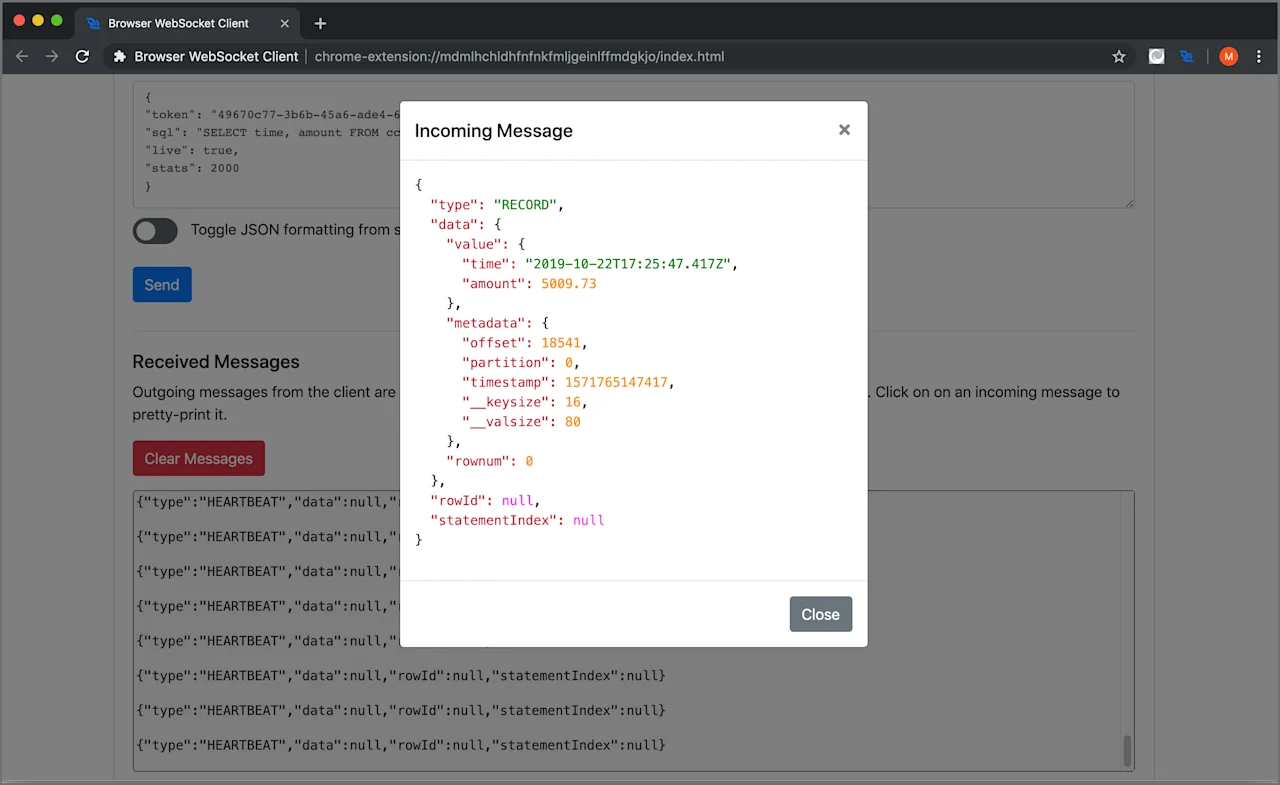1280x785 pixels.
Task: Select the Browser WebSocket Client tab
Action: click(189, 23)
